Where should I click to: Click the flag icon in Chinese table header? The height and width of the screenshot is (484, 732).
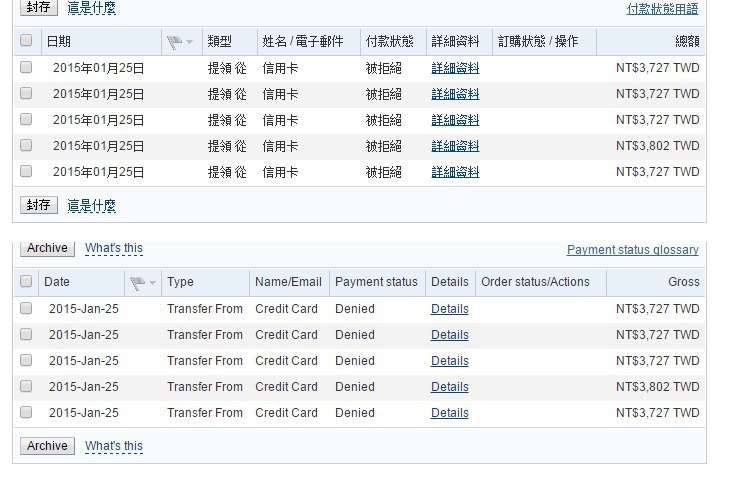tap(174, 42)
